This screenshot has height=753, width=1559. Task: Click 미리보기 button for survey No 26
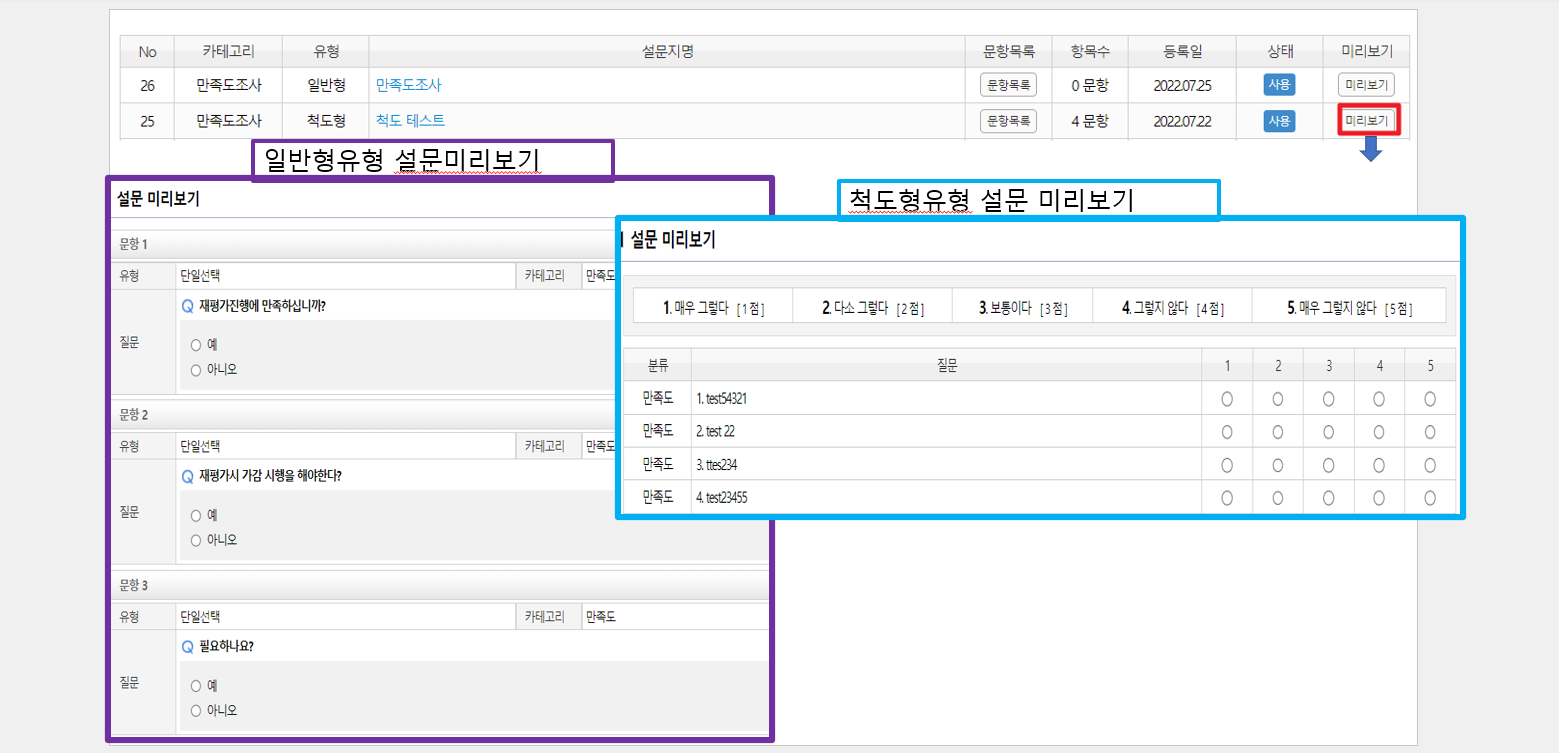[x=1367, y=85]
